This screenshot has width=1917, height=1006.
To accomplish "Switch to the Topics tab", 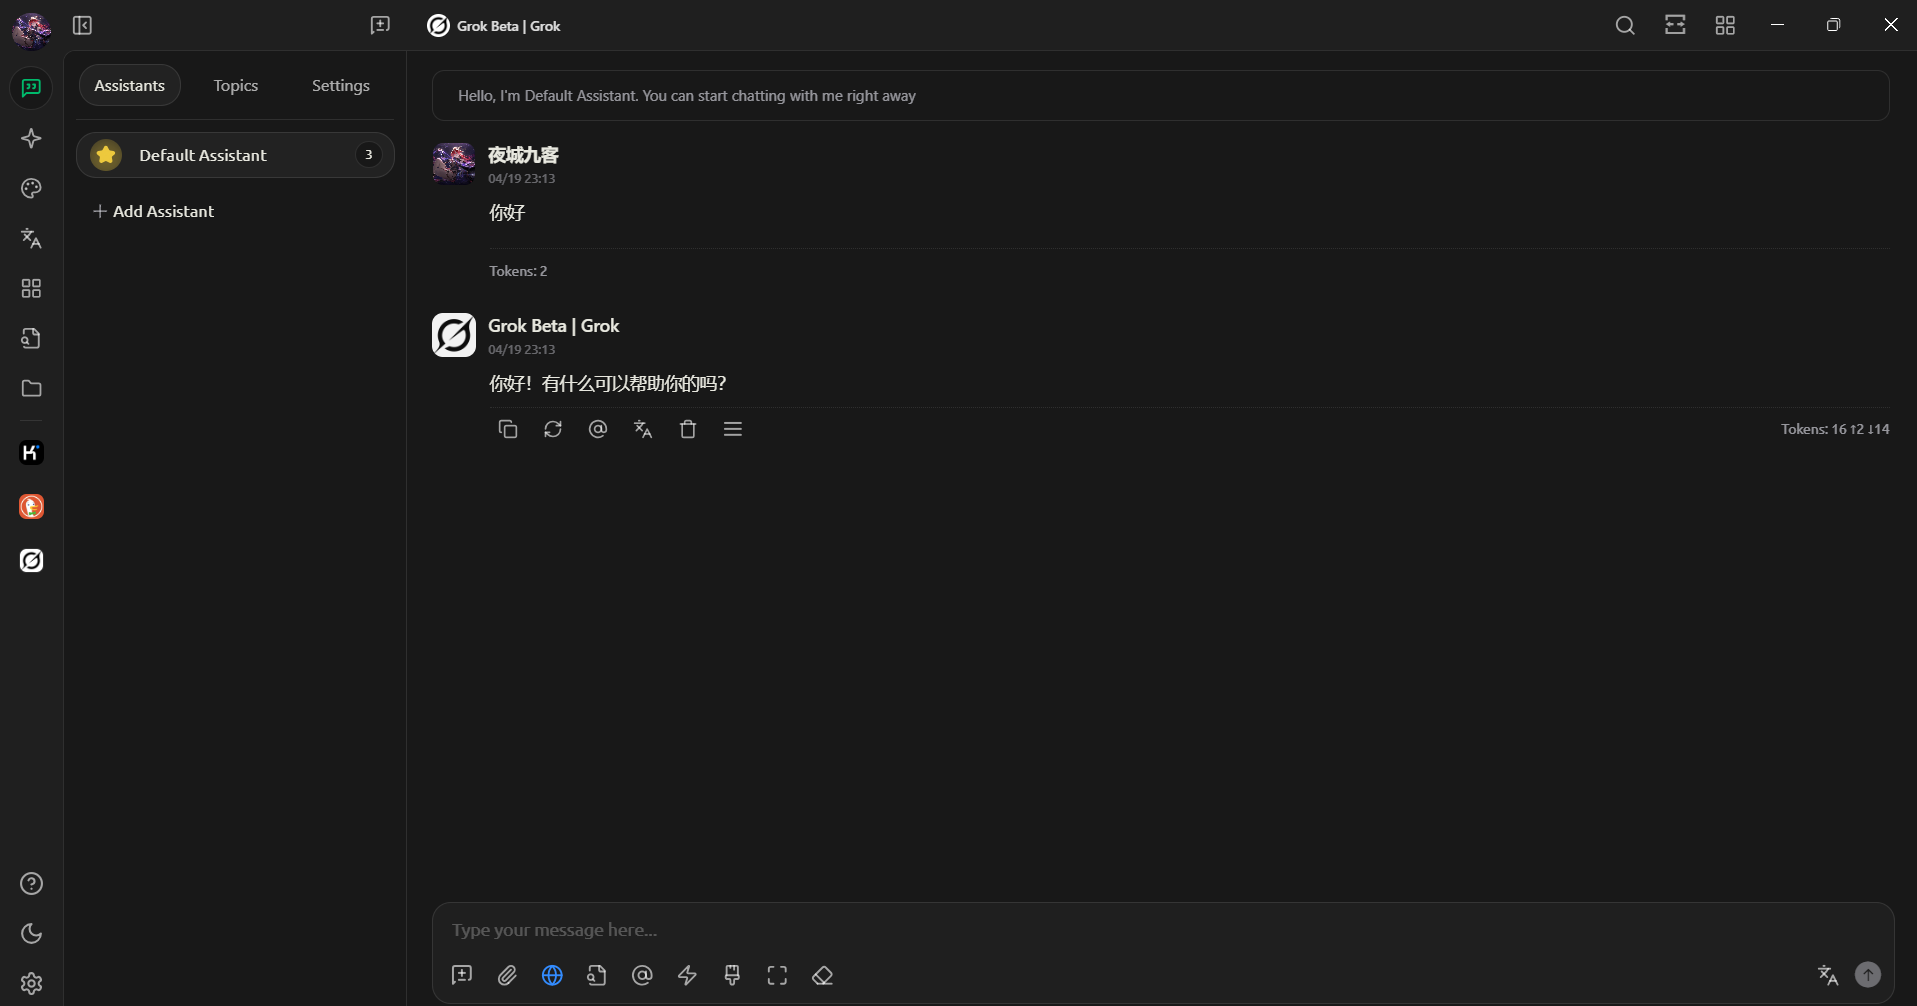I will click(x=236, y=86).
